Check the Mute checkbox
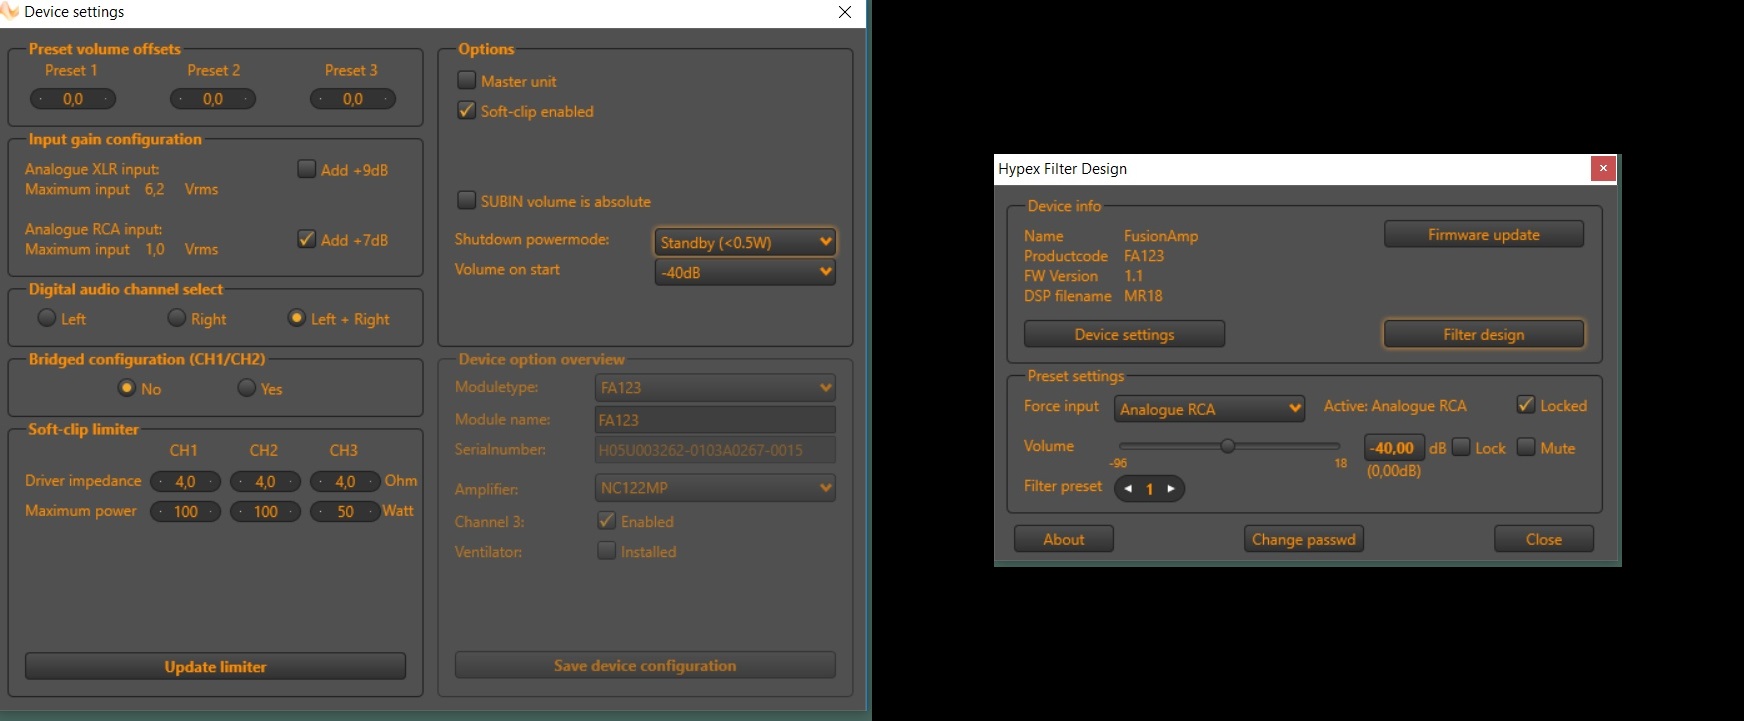1744x721 pixels. point(1526,447)
